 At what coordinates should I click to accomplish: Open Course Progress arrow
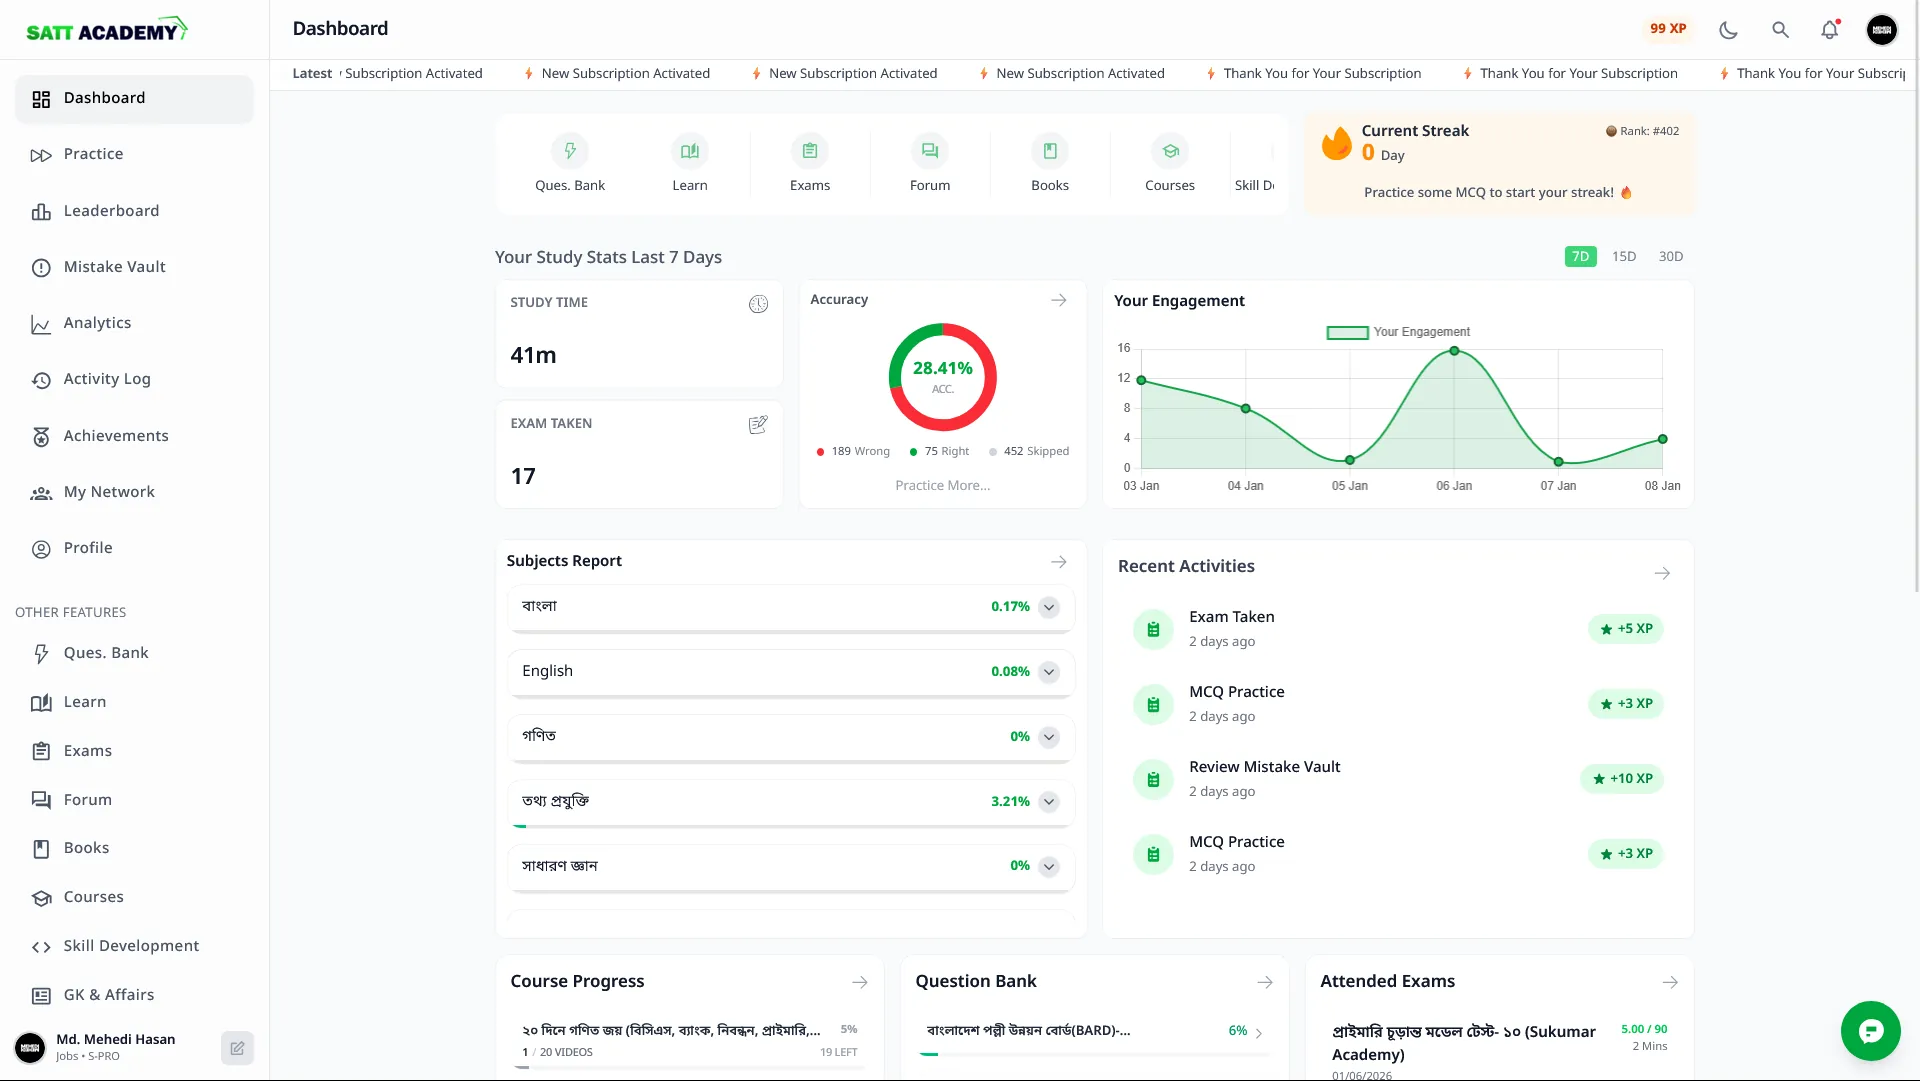point(860,983)
